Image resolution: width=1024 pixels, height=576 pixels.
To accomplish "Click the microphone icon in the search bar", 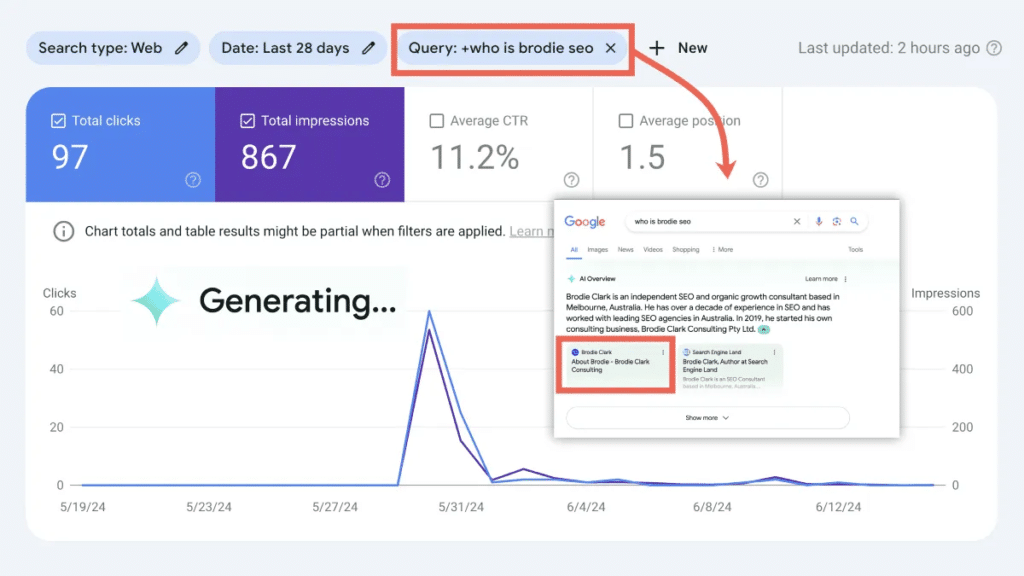I will [817, 221].
